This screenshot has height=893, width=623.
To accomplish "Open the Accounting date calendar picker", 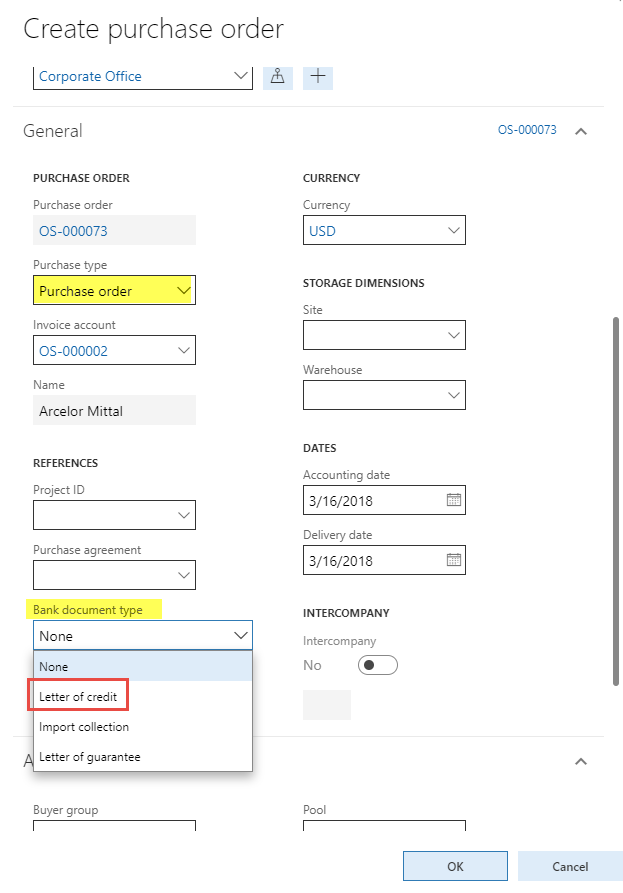I will click(x=453, y=500).
